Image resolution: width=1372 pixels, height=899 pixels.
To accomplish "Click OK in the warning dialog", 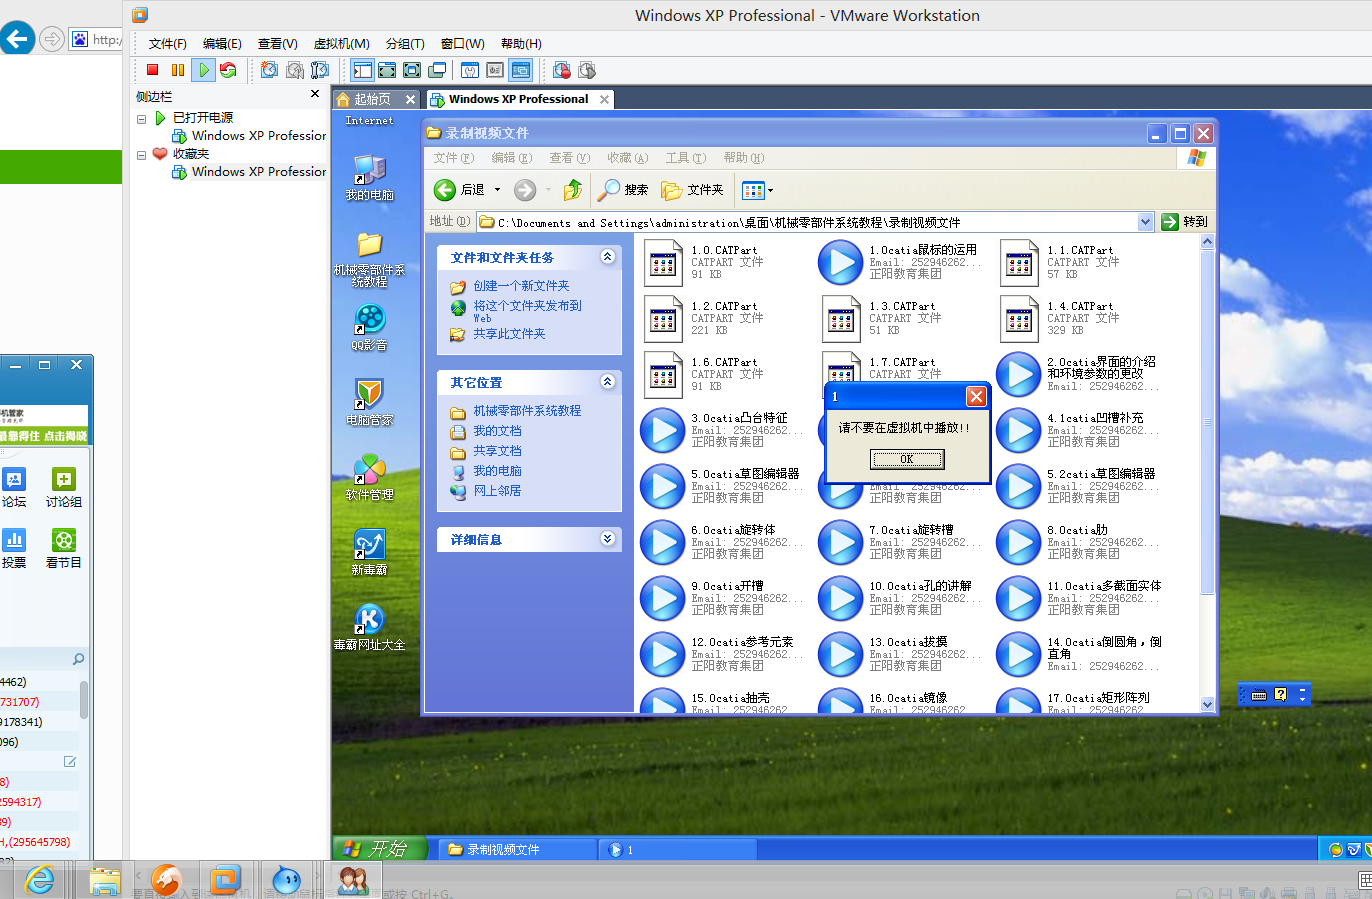I will tap(907, 459).
